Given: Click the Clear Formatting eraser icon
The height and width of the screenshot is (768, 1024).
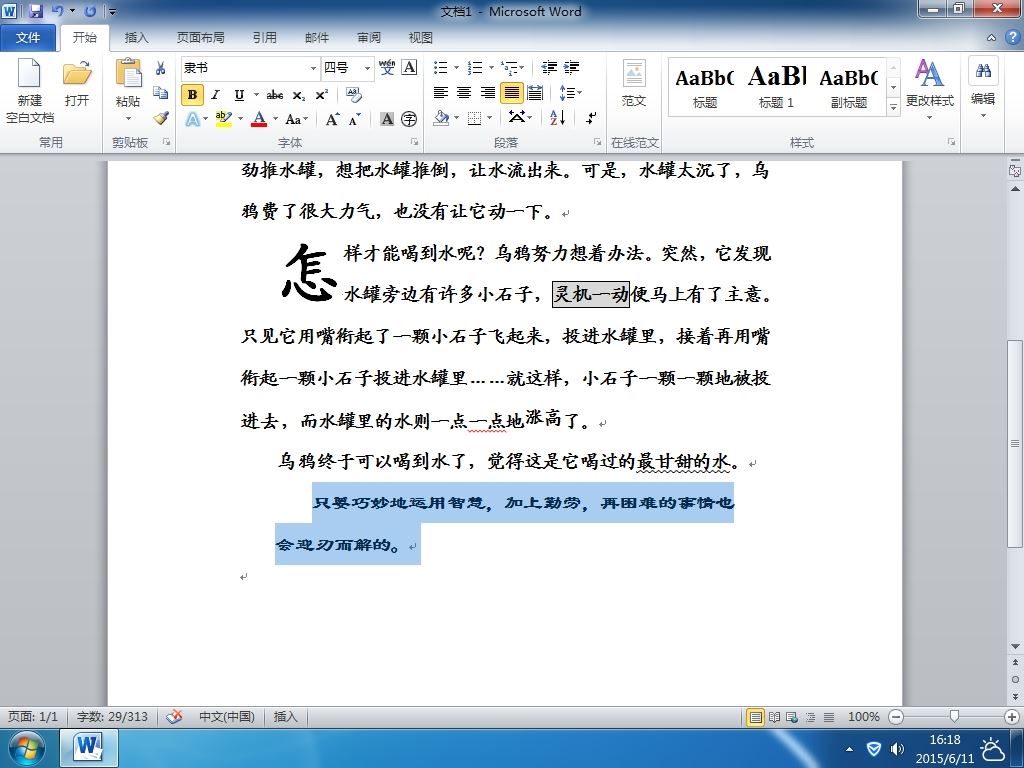Looking at the screenshot, I should click(x=354, y=95).
